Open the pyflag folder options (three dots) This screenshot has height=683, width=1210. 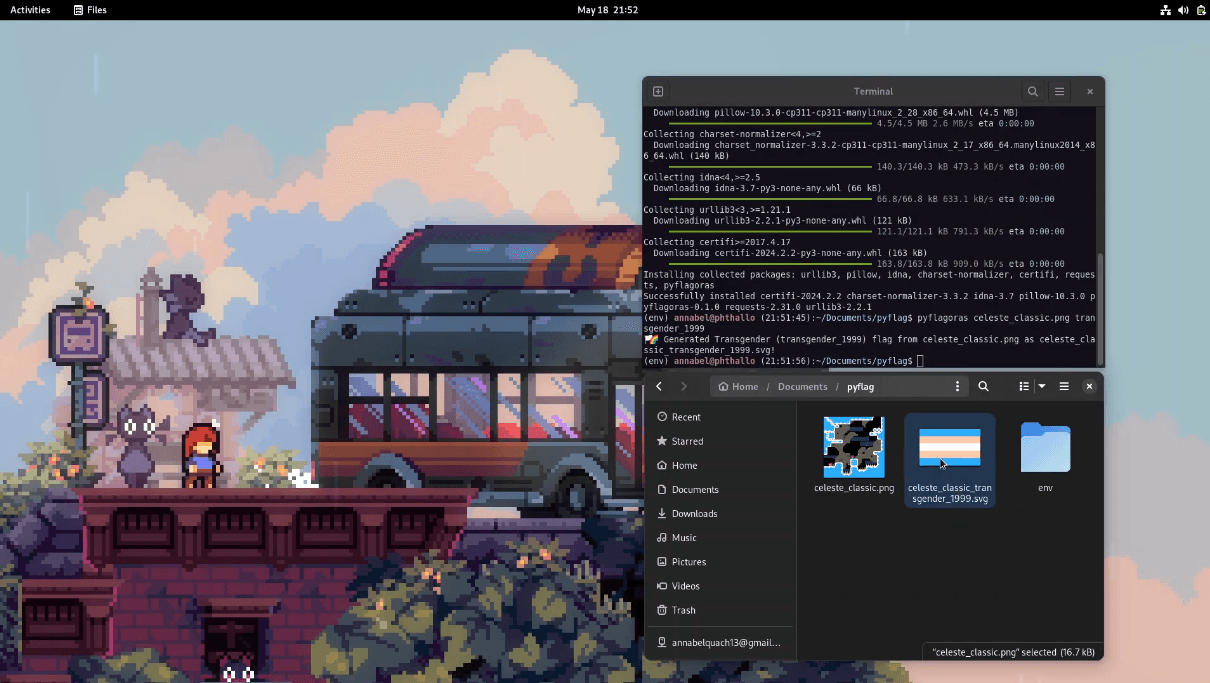click(x=957, y=386)
